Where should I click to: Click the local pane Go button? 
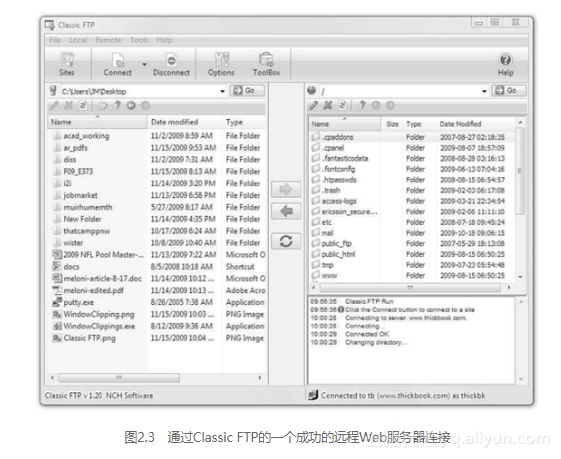247,91
